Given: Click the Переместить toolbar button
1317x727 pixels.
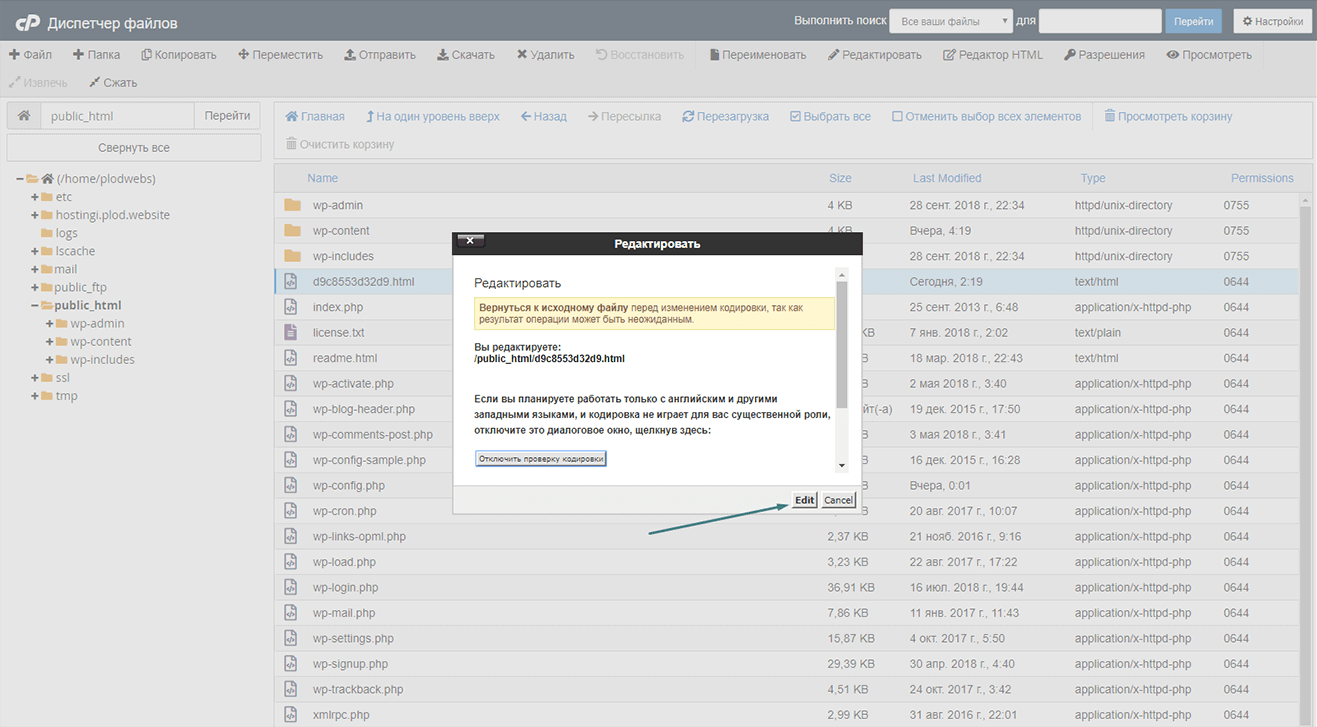Looking at the screenshot, I should coord(281,55).
